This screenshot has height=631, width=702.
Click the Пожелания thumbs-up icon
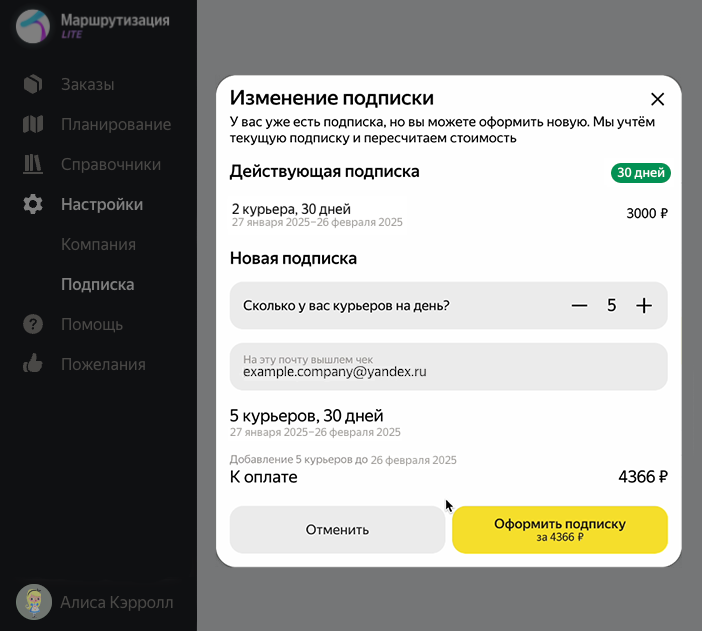click(33, 364)
